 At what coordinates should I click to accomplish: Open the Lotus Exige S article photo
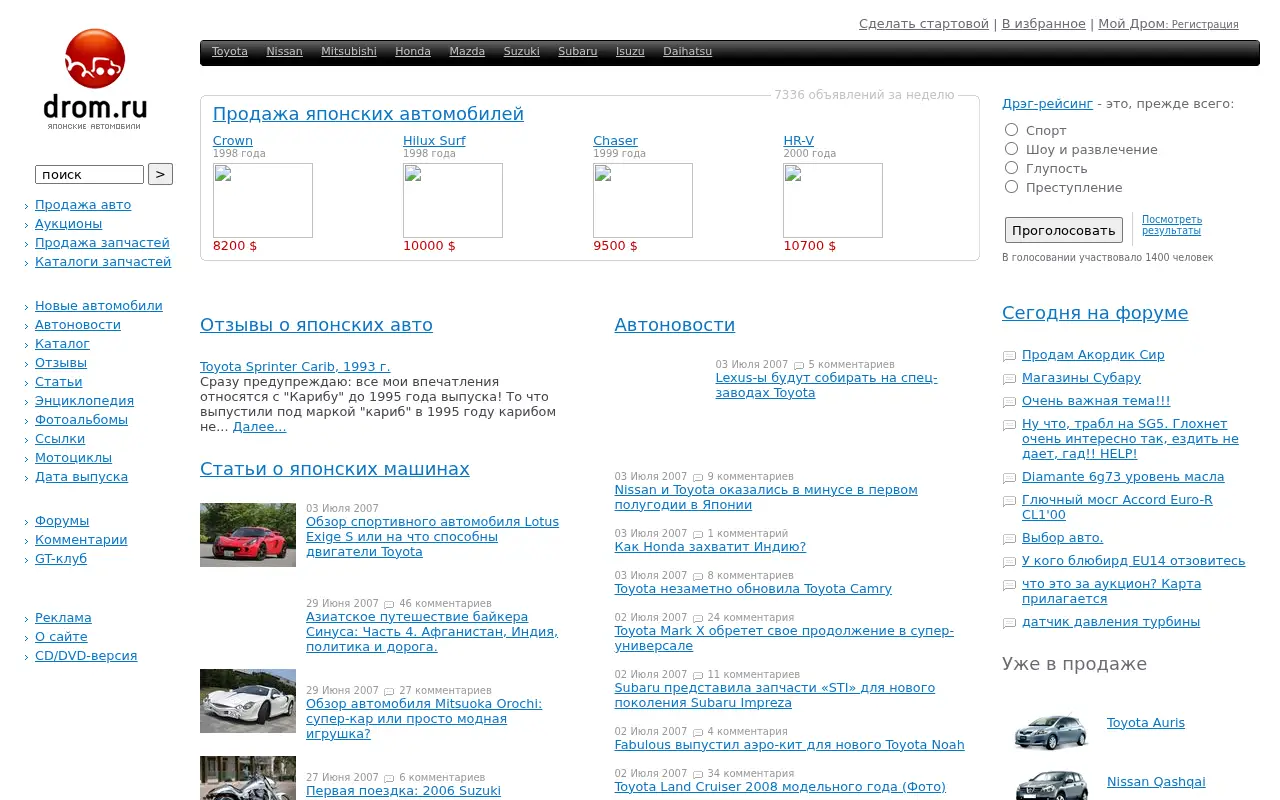(x=248, y=535)
